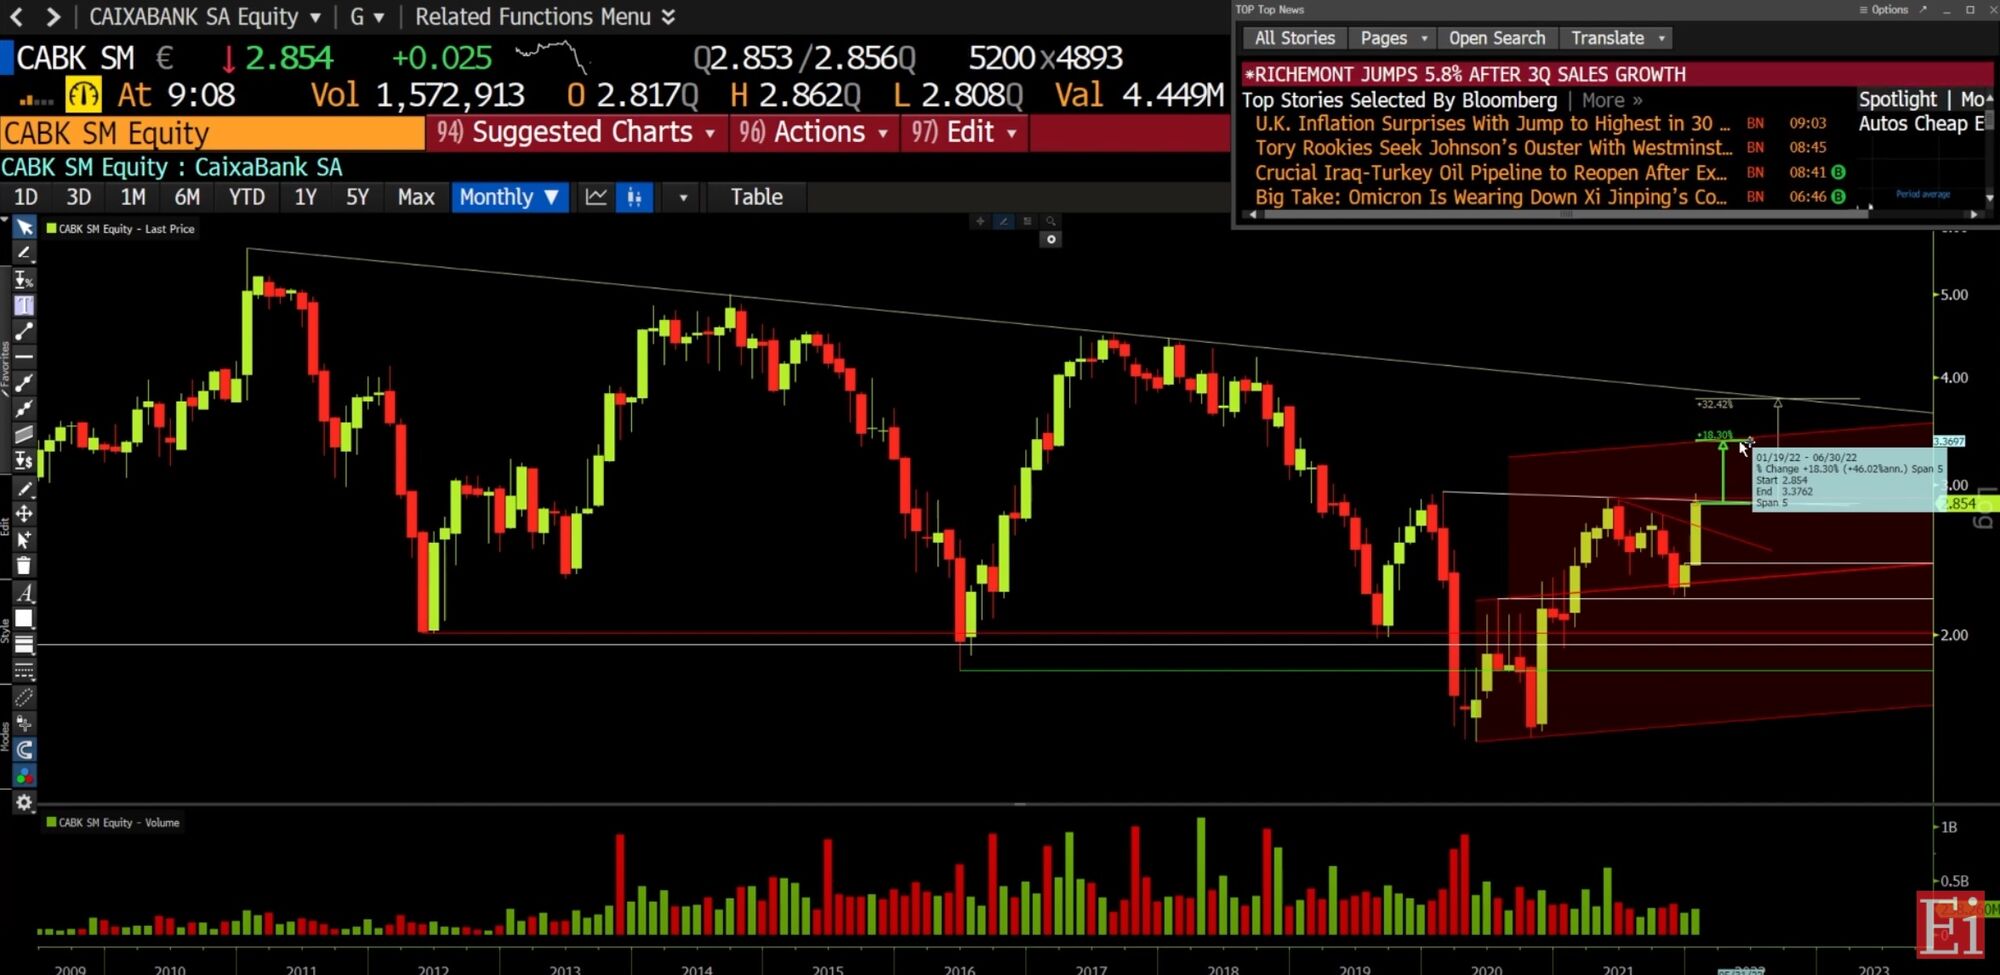2000x975 pixels.
Task: Open the font style tool
Action: 24,593
